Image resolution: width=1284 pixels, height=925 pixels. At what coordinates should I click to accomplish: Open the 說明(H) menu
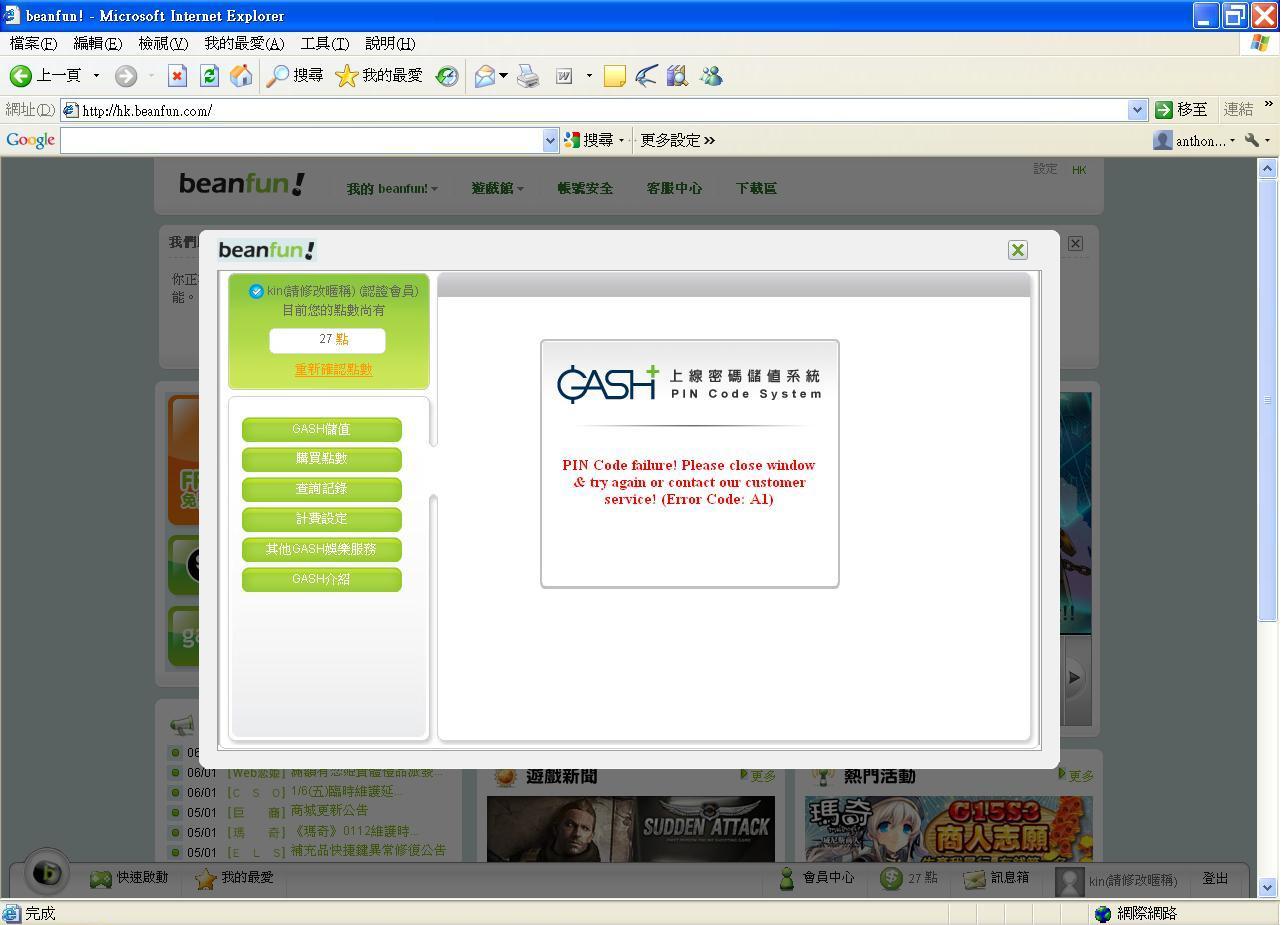[x=390, y=43]
